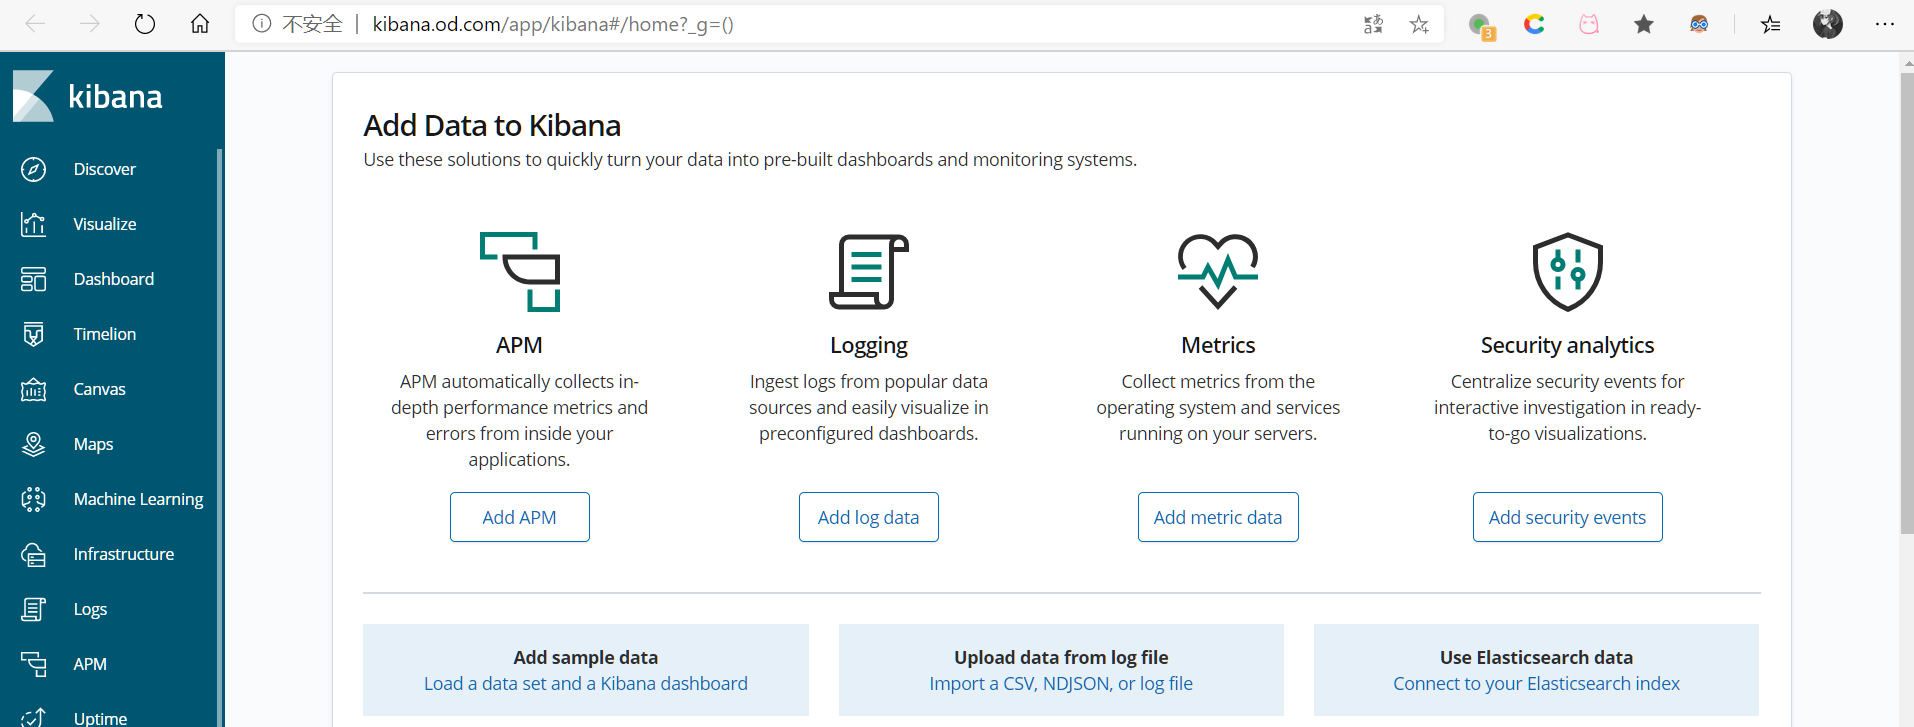1914x727 pixels.
Task: Open the Infrastructure sidebar icon
Action: click(33, 555)
